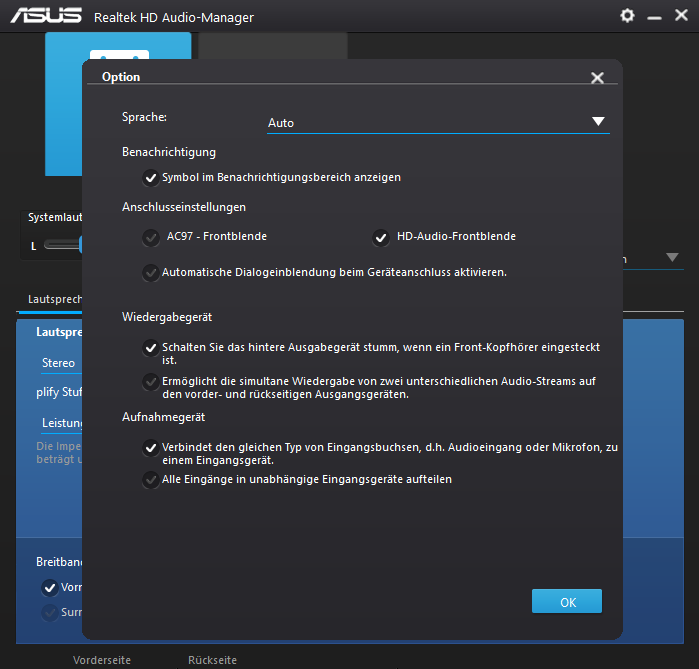
Task: Click the Rückseite label at bottom
Action: (212, 660)
